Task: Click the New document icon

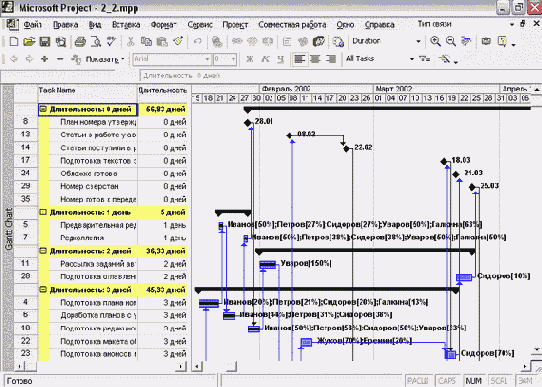Action: 14,42
